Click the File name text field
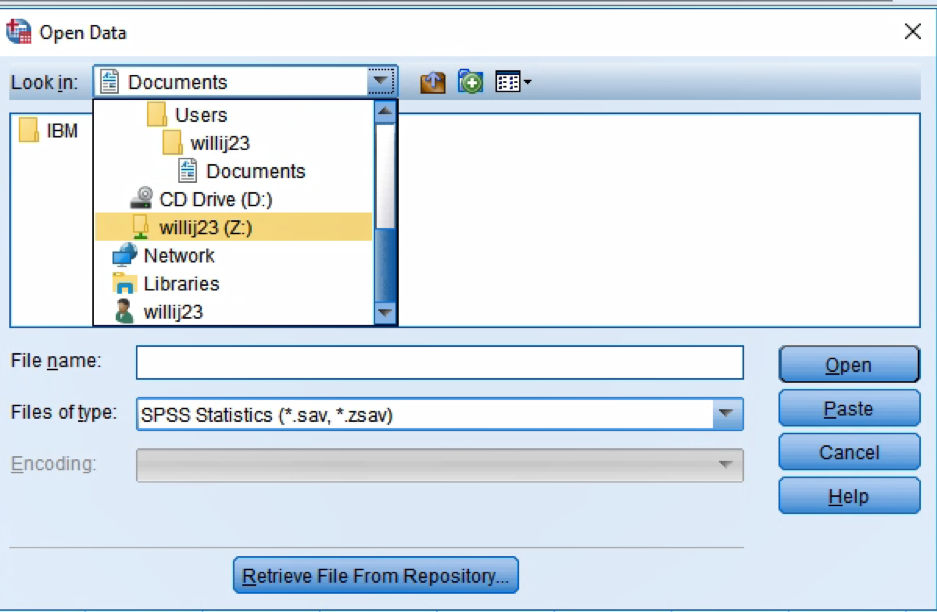Image resolution: width=937 pixels, height=612 pixels. 439,362
